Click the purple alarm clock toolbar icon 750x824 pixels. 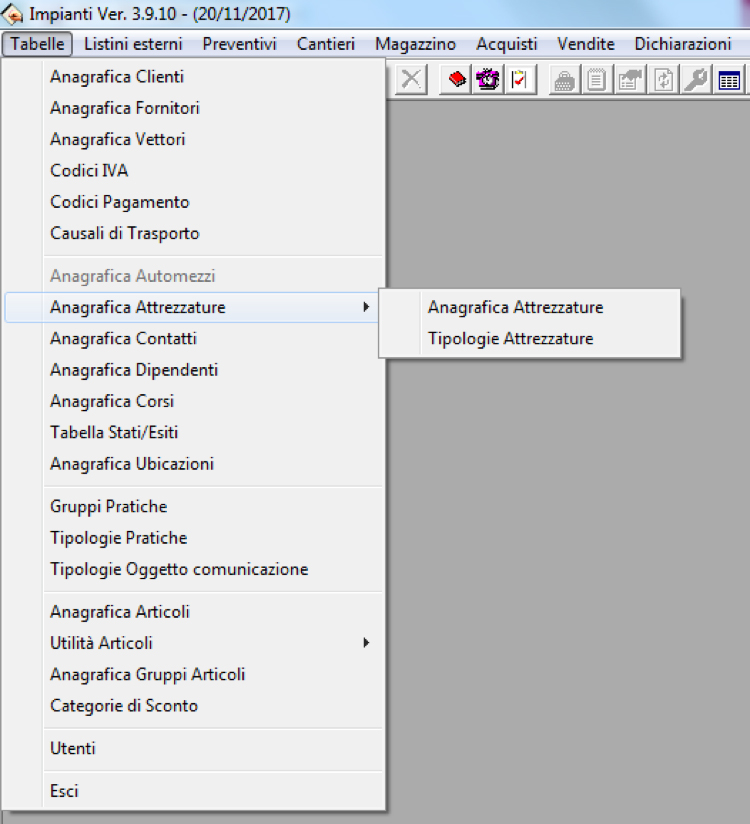[x=488, y=81]
